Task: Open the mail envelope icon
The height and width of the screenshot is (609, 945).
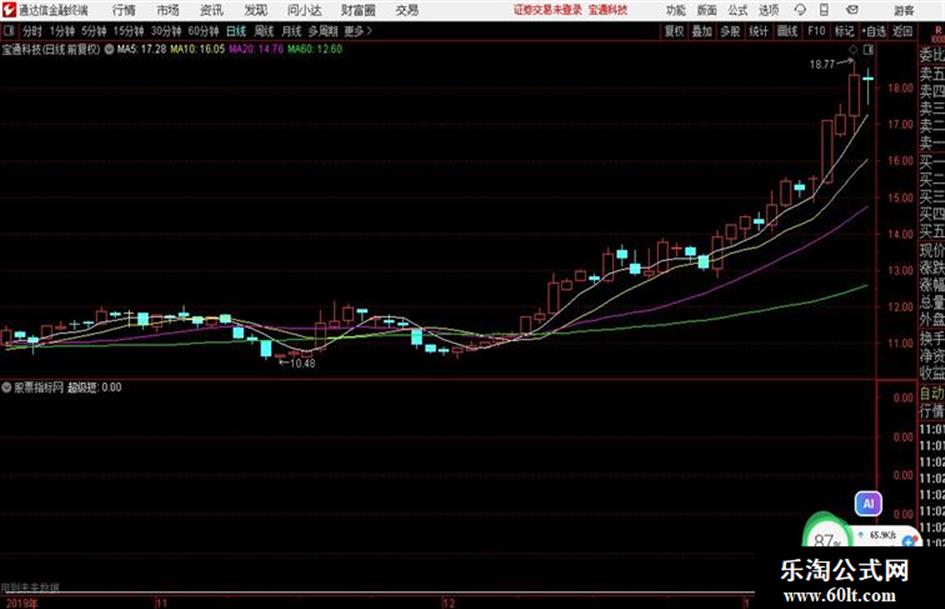Action: (x=852, y=10)
